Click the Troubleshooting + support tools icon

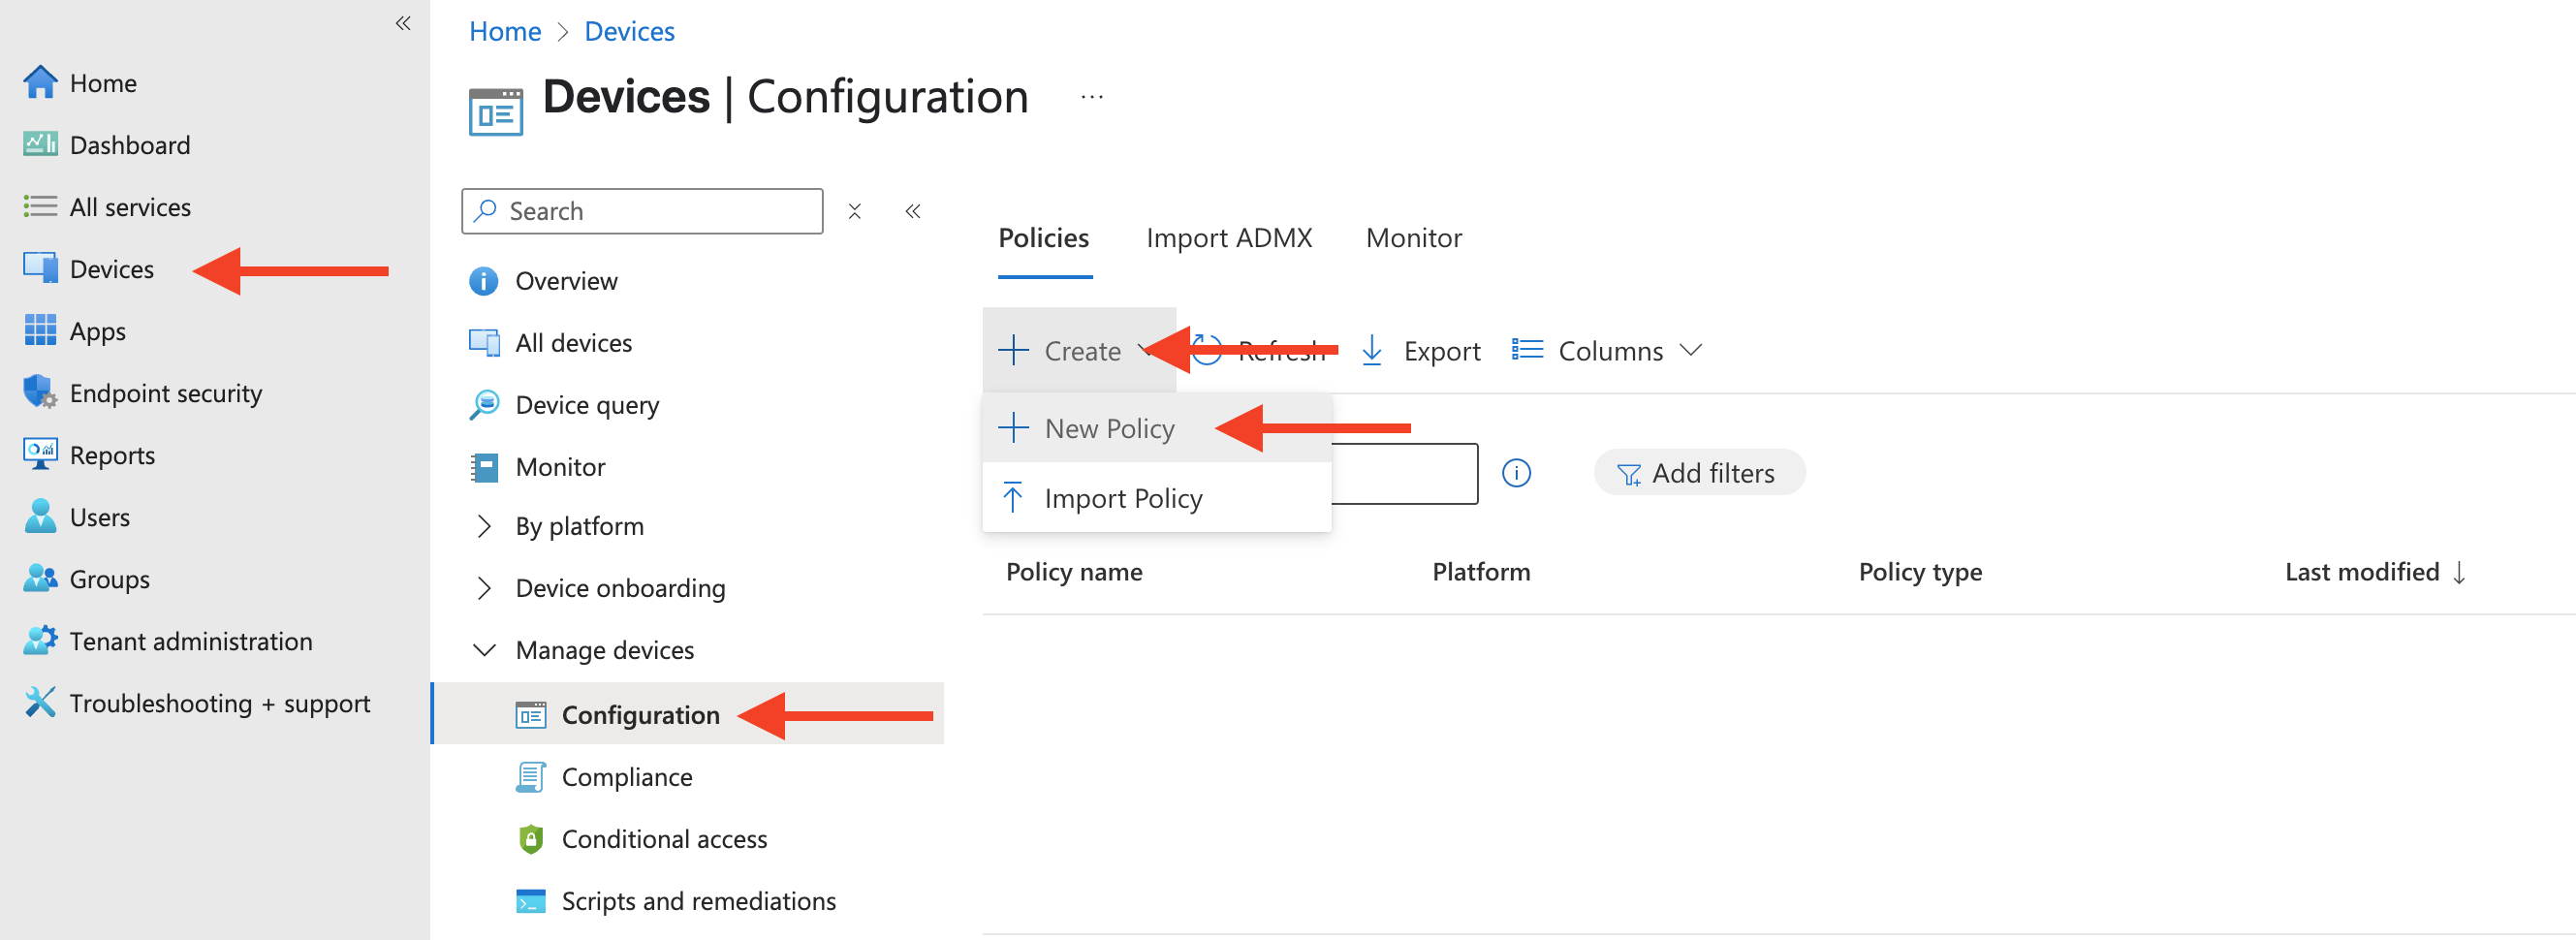[x=40, y=703]
